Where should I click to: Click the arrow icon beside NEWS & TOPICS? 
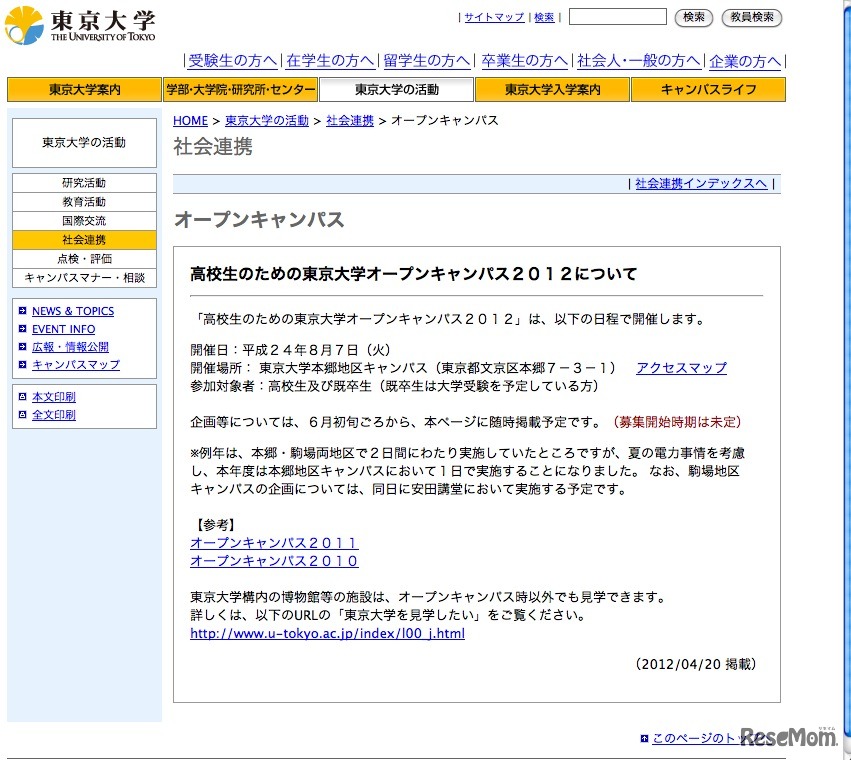pos(23,311)
